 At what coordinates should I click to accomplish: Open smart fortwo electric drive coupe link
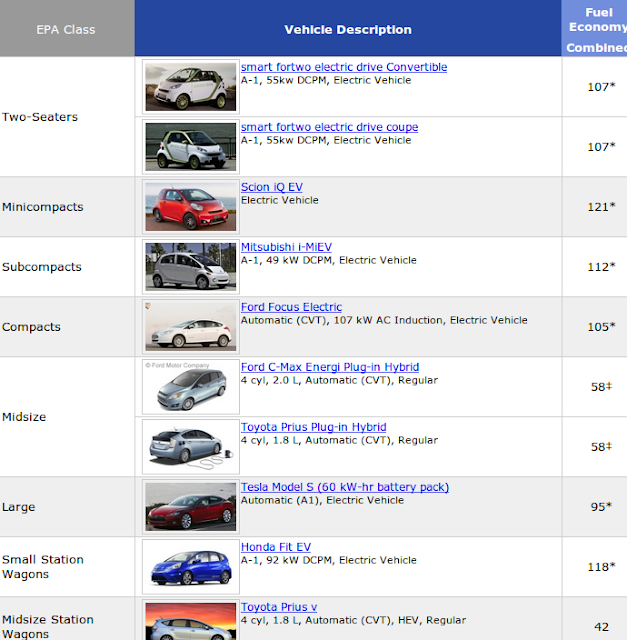pyautogui.click(x=329, y=127)
